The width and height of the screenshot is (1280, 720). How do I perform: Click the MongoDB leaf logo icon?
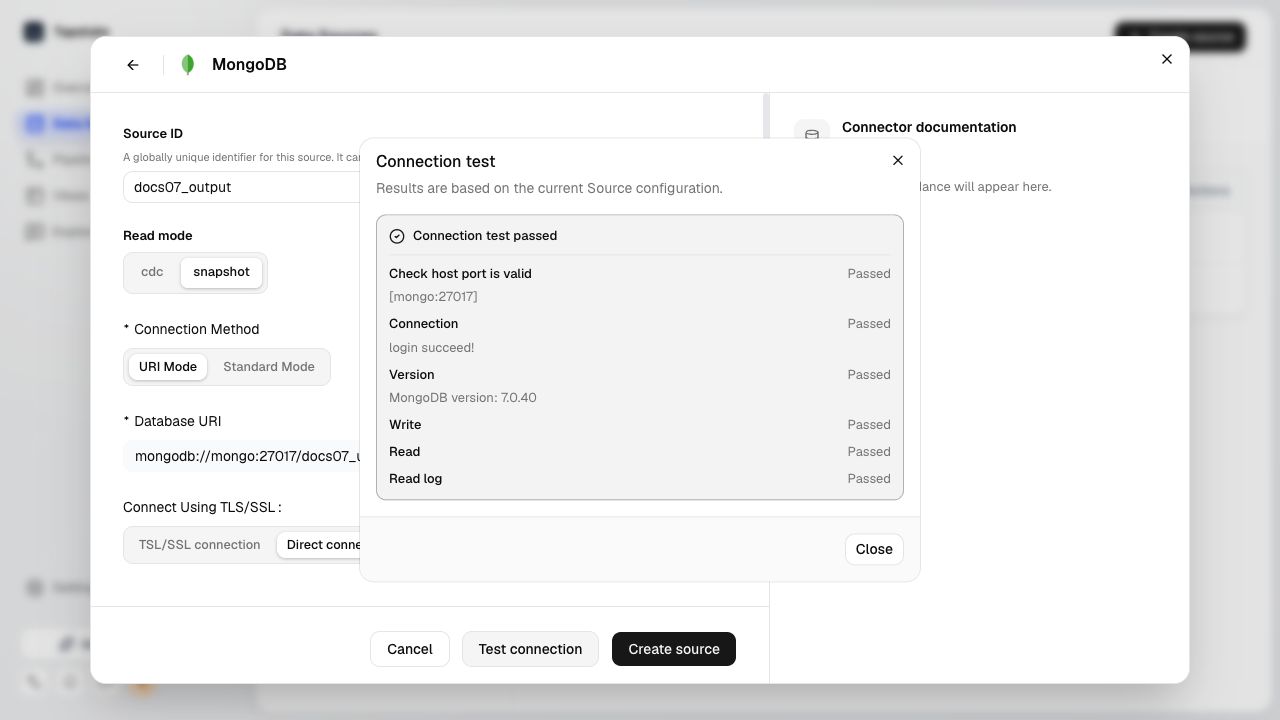[188, 65]
